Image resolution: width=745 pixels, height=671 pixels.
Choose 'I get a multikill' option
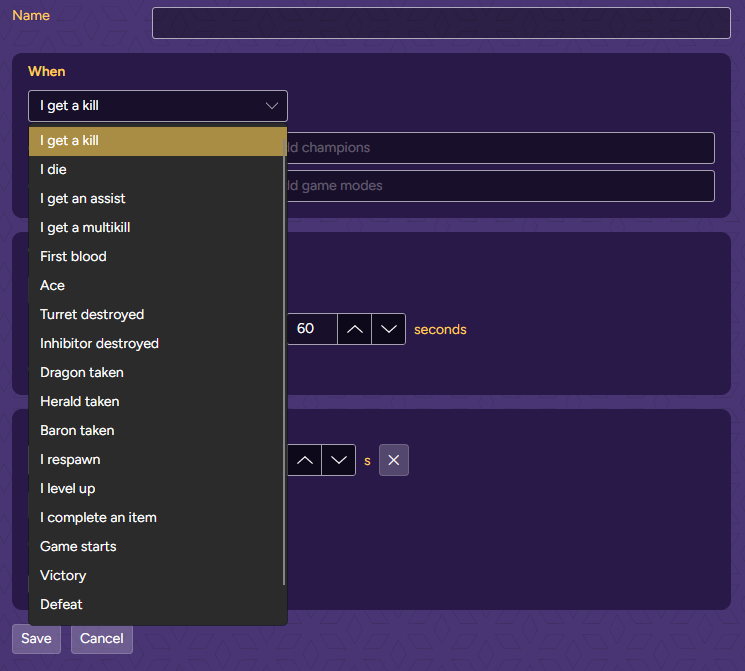pyautogui.click(x=158, y=228)
